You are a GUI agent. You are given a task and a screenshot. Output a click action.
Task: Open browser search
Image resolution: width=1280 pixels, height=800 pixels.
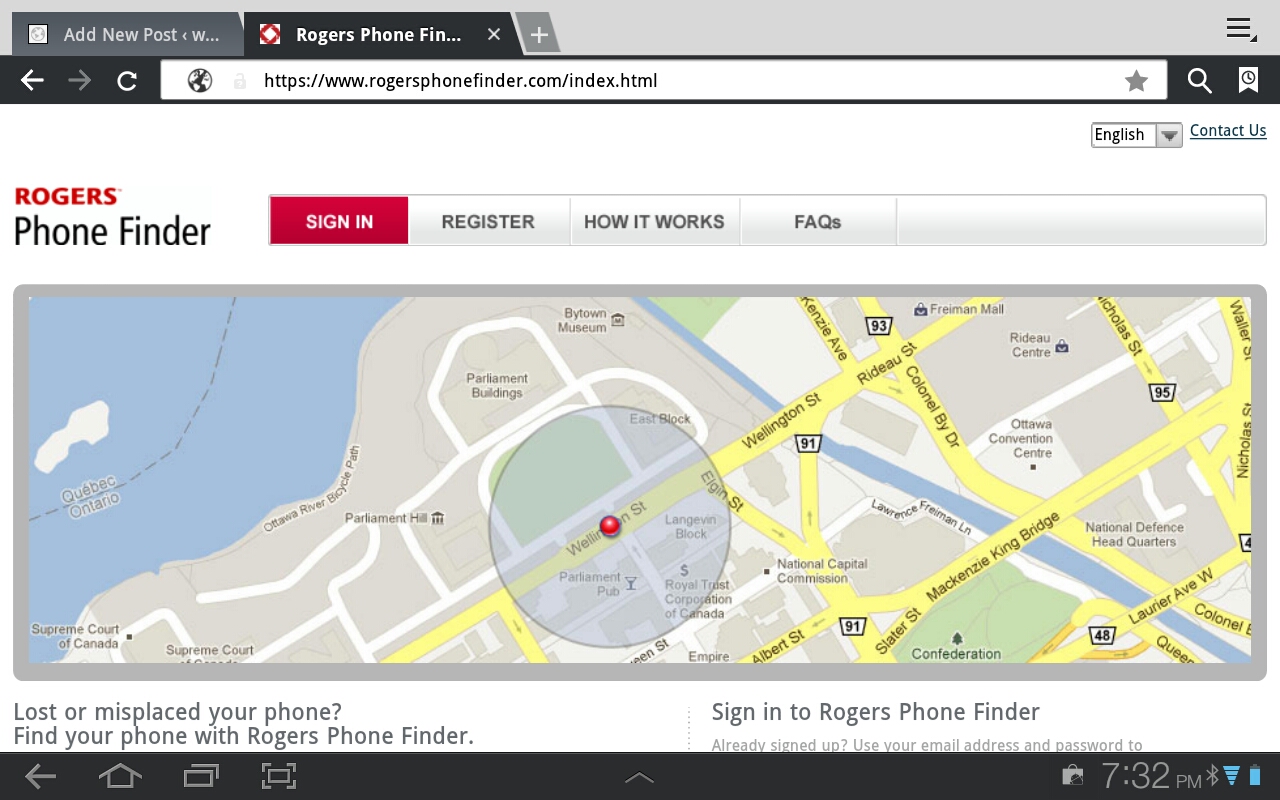[x=1198, y=80]
